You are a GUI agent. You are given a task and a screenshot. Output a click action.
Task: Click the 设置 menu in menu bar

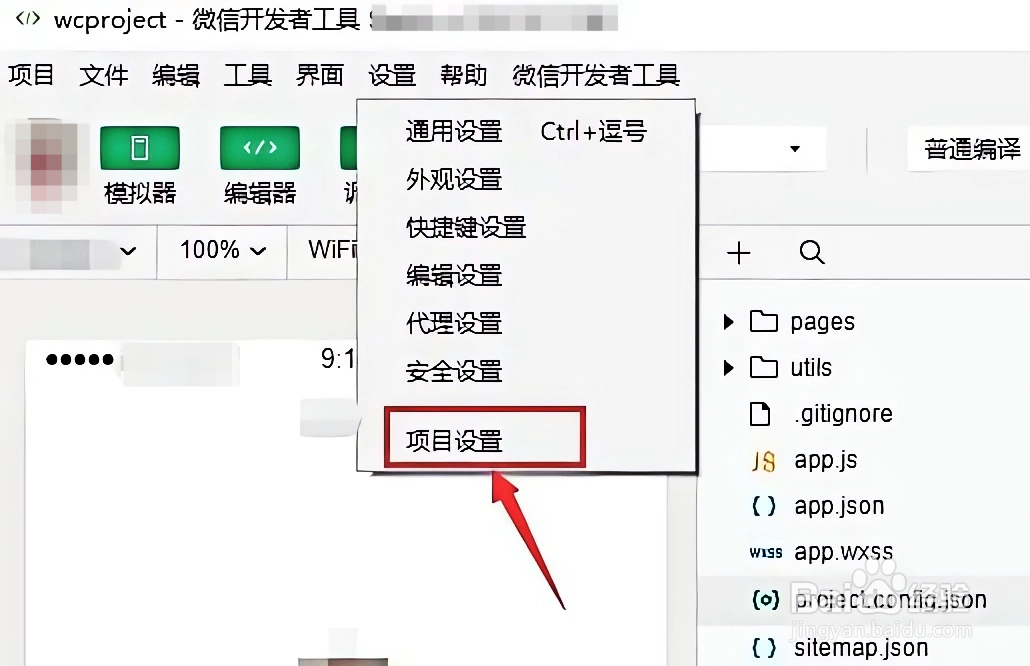coord(392,75)
